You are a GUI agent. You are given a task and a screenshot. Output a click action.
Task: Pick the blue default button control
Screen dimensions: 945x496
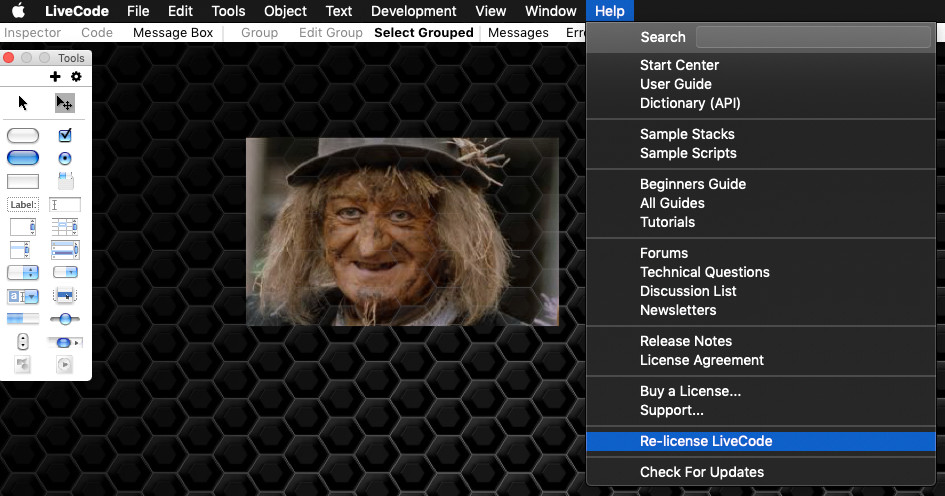pyautogui.click(x=23, y=158)
